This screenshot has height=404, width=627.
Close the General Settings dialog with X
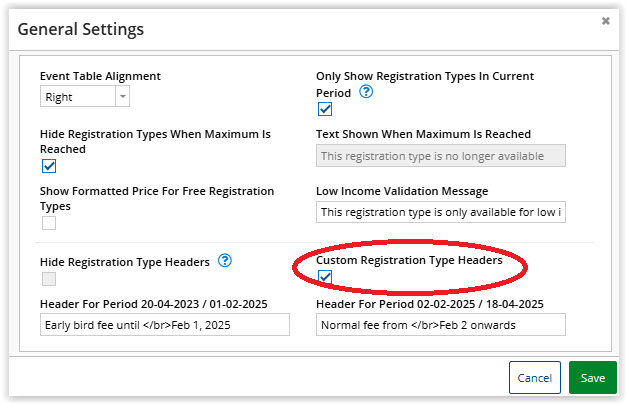[606, 20]
